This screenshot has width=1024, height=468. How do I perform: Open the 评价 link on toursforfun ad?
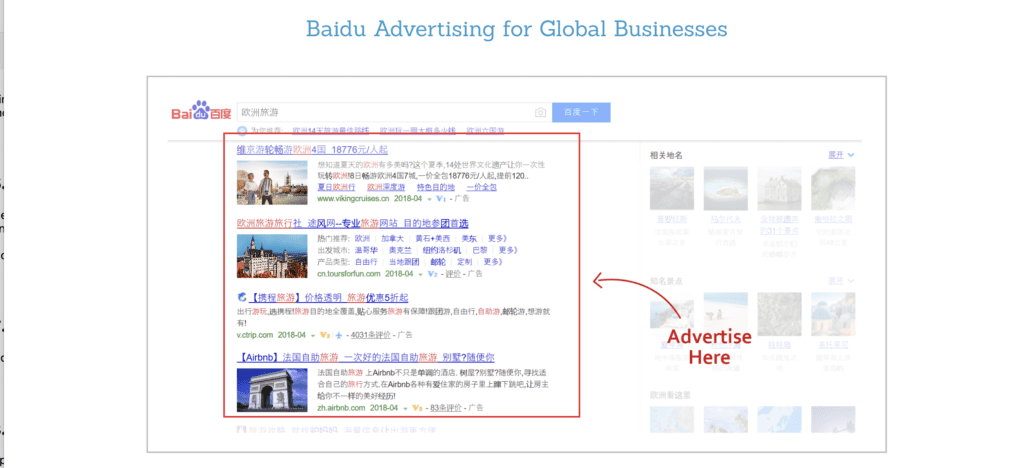click(453, 273)
